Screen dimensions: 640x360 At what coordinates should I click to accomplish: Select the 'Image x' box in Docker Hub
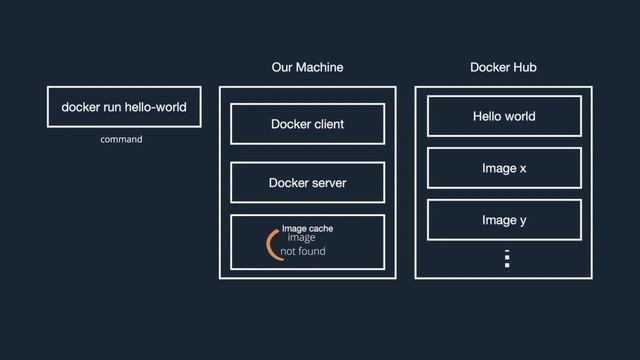coord(504,168)
